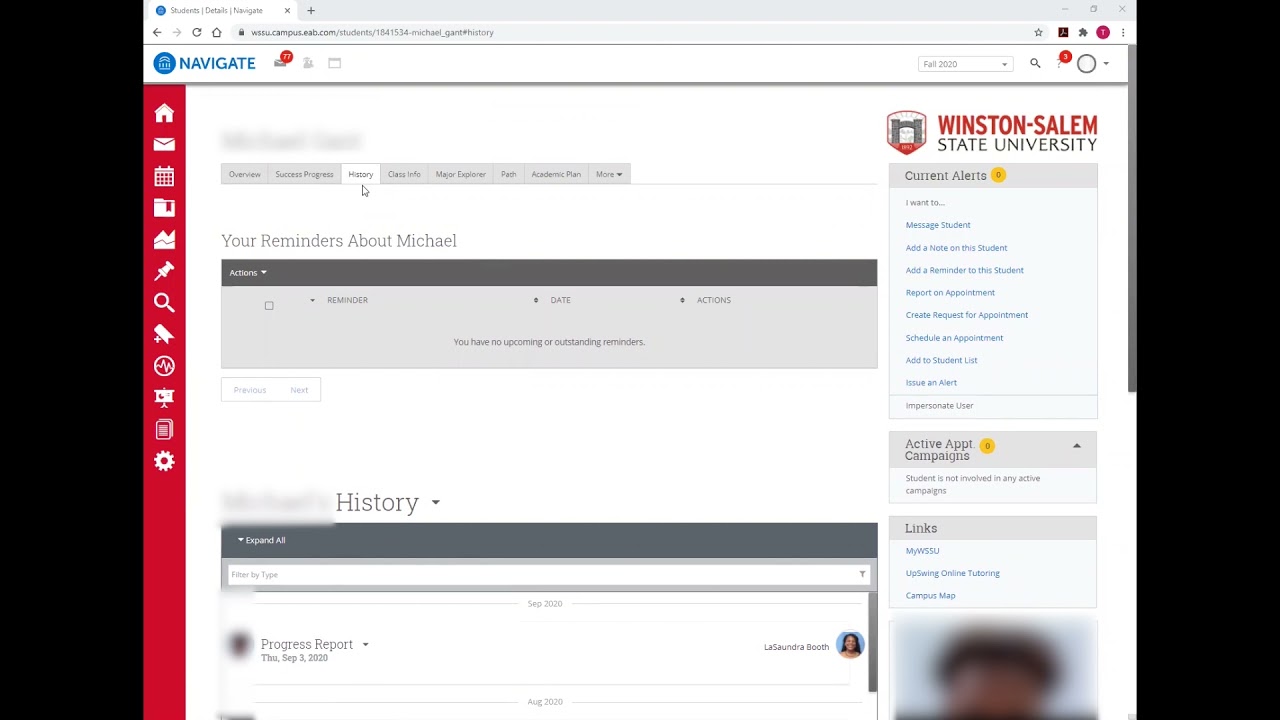The width and height of the screenshot is (1280, 720).
Task: Click the pushpin icon in sidebar
Action: point(164,271)
